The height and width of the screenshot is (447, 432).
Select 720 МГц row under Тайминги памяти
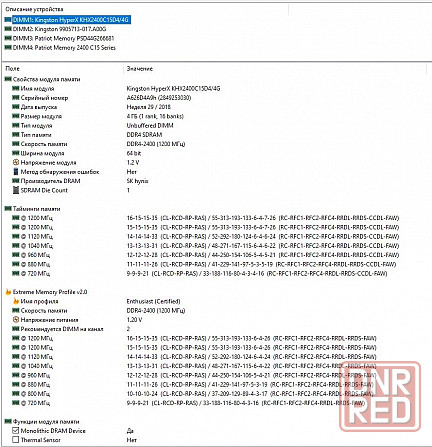[200, 273]
